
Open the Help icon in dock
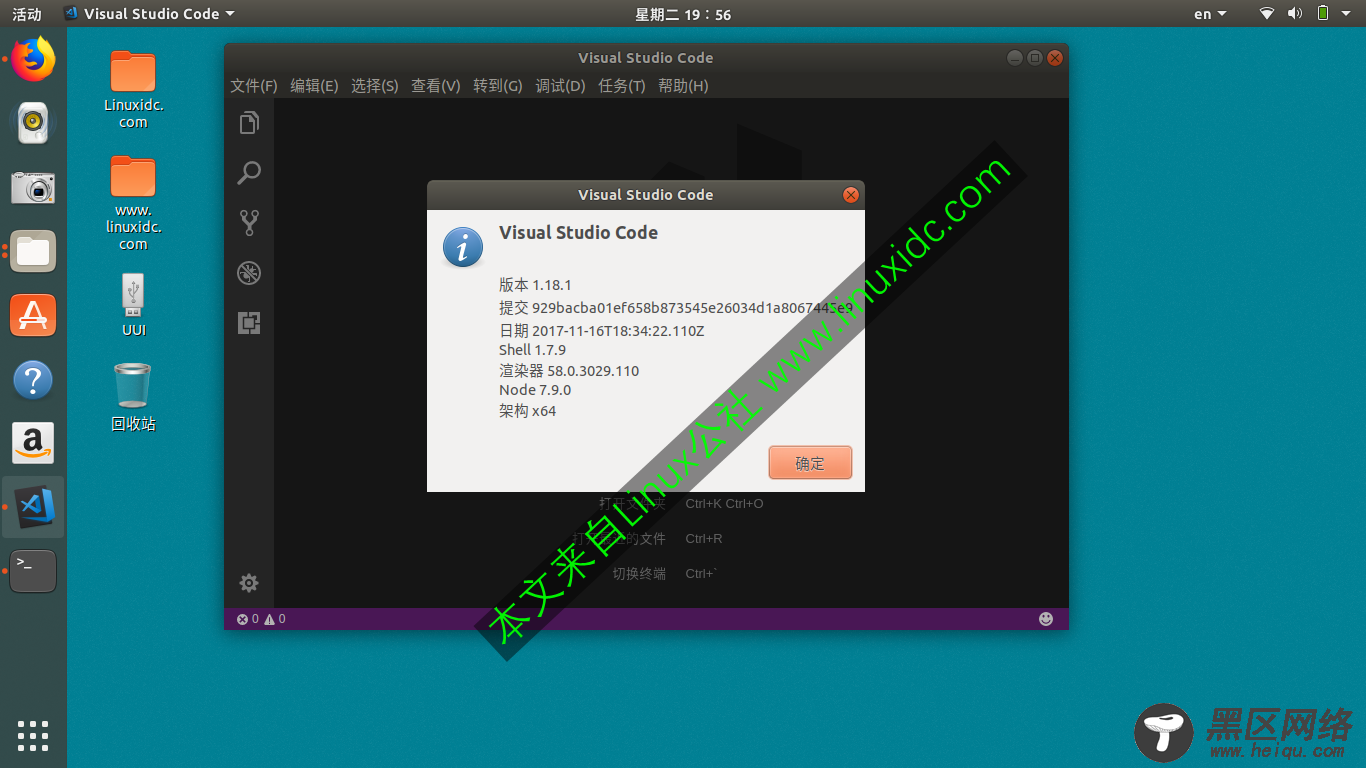(33, 380)
